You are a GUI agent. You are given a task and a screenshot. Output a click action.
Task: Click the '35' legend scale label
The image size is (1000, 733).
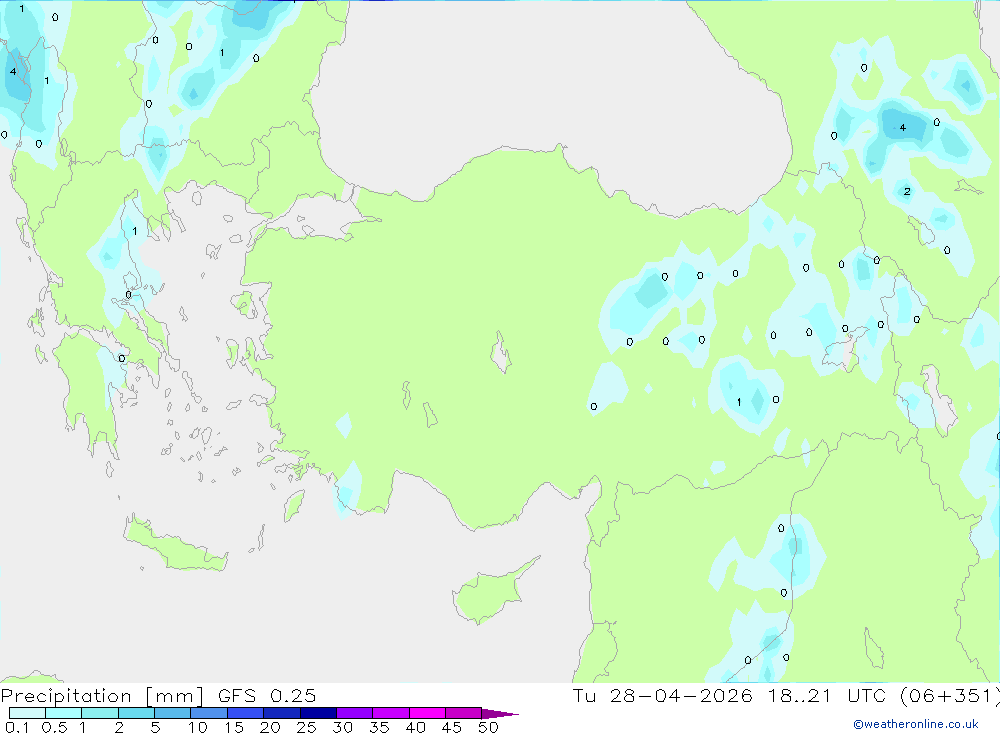tap(379, 727)
